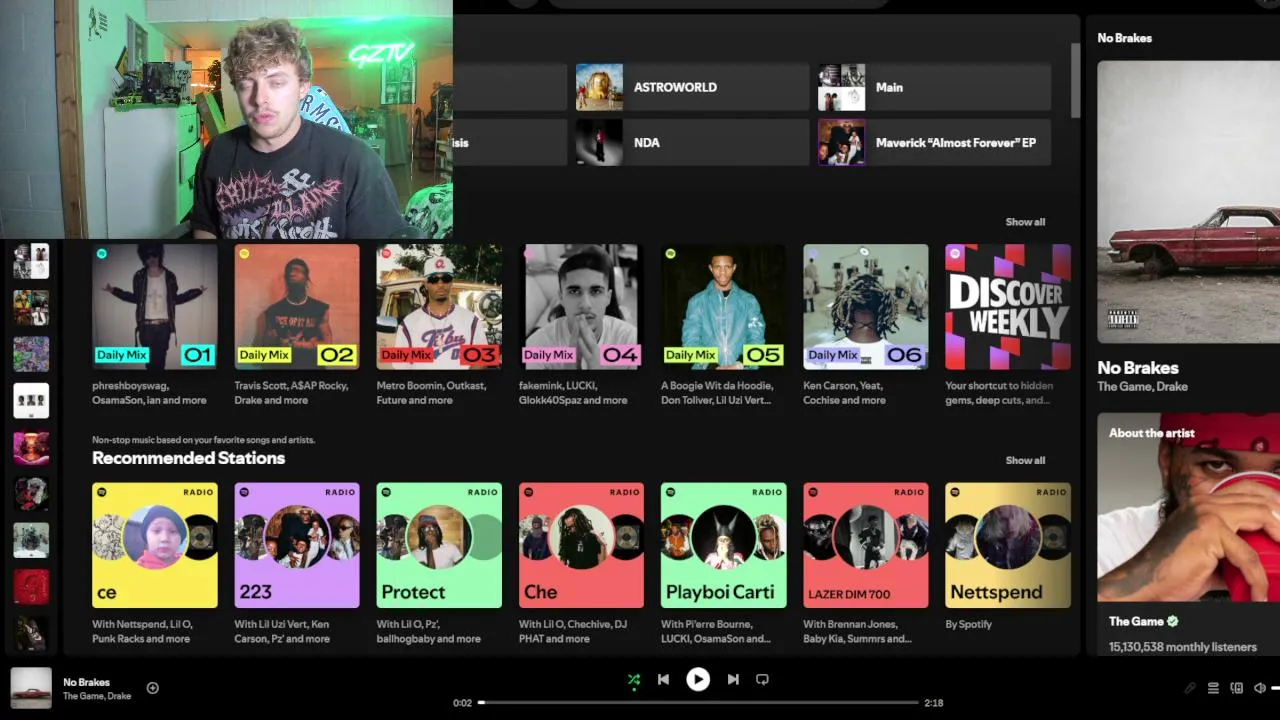Click the volume slider beside the speaker
1280x720 pixels.
point(1275,688)
